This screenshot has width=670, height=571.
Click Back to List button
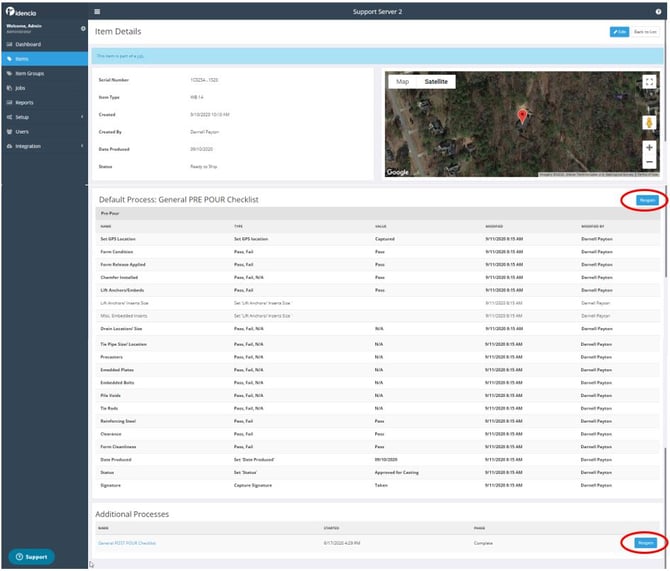(646, 32)
